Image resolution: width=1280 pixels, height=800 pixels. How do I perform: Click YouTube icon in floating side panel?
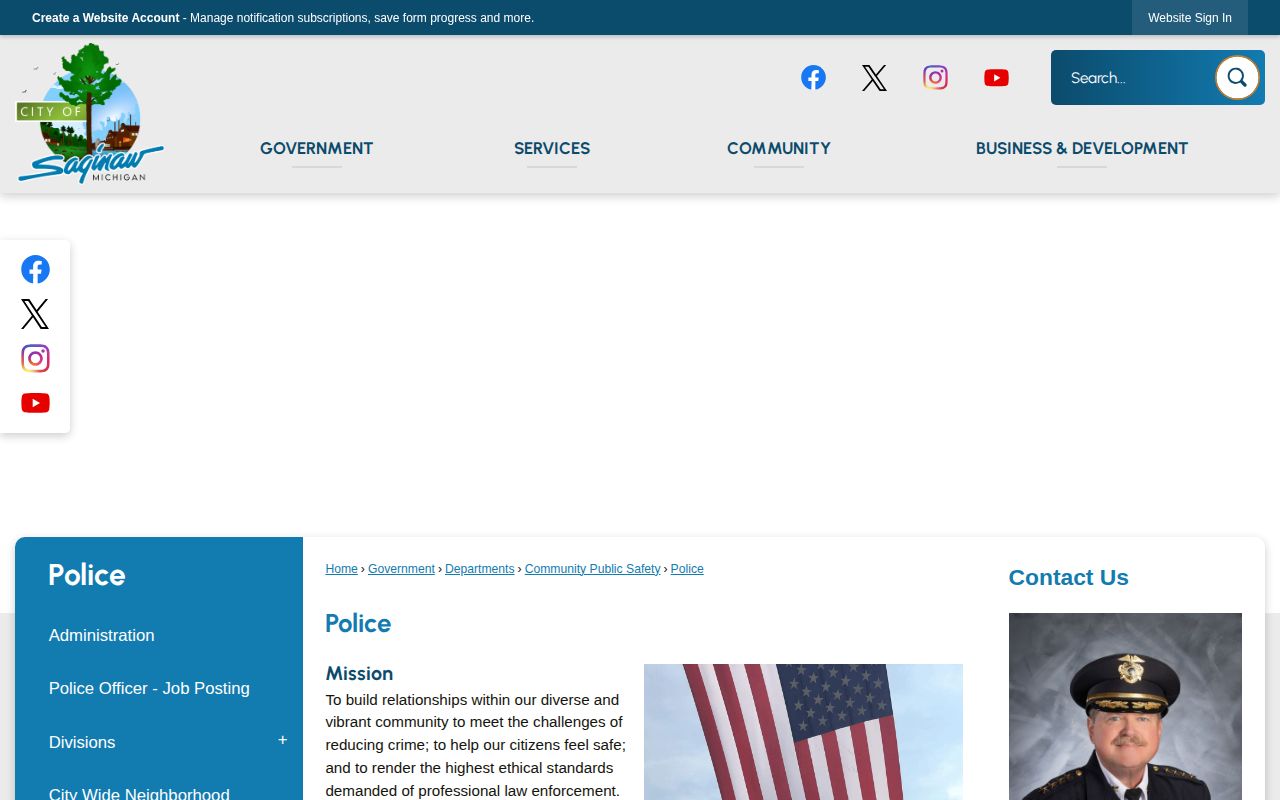point(35,403)
